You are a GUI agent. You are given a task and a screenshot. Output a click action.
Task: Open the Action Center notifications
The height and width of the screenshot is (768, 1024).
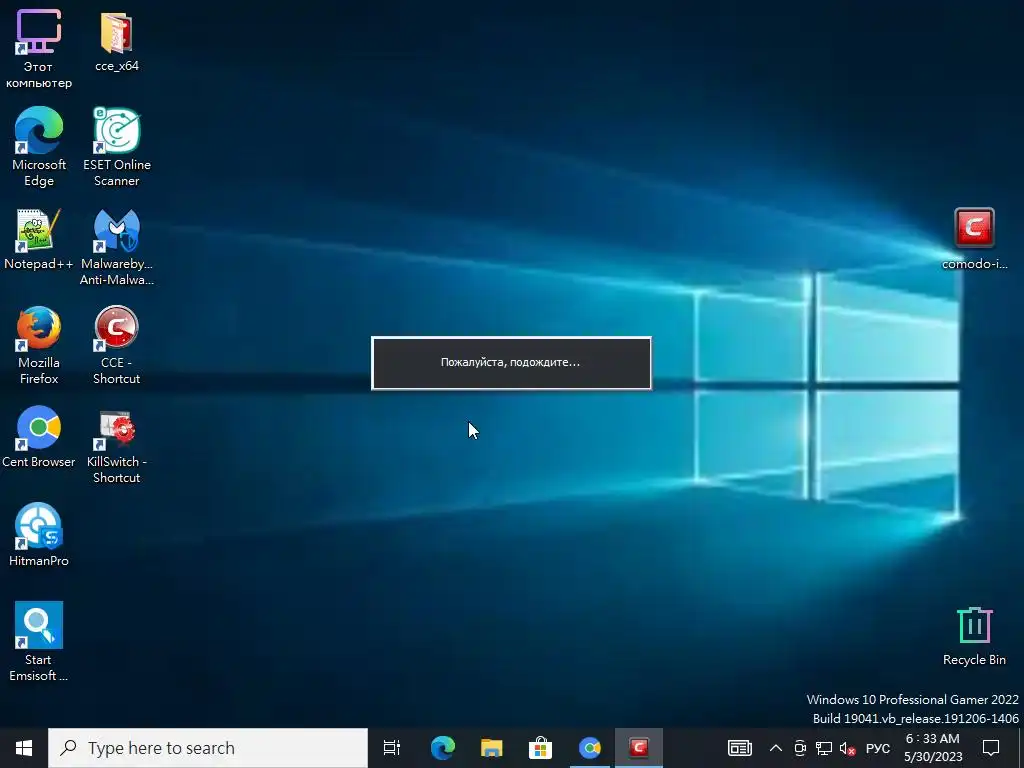coord(991,748)
